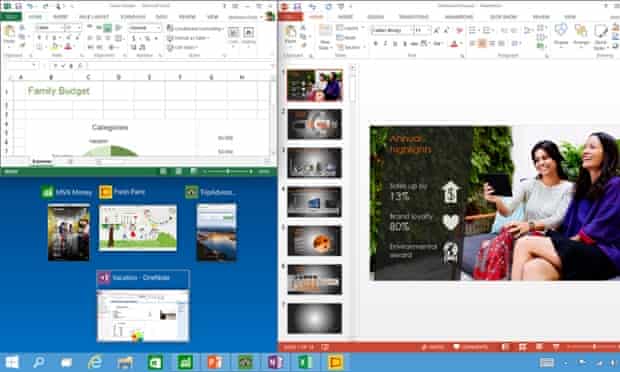Open Conditional Formatting in Excel's ribbon
The width and height of the screenshot is (620, 372).
click(195, 28)
